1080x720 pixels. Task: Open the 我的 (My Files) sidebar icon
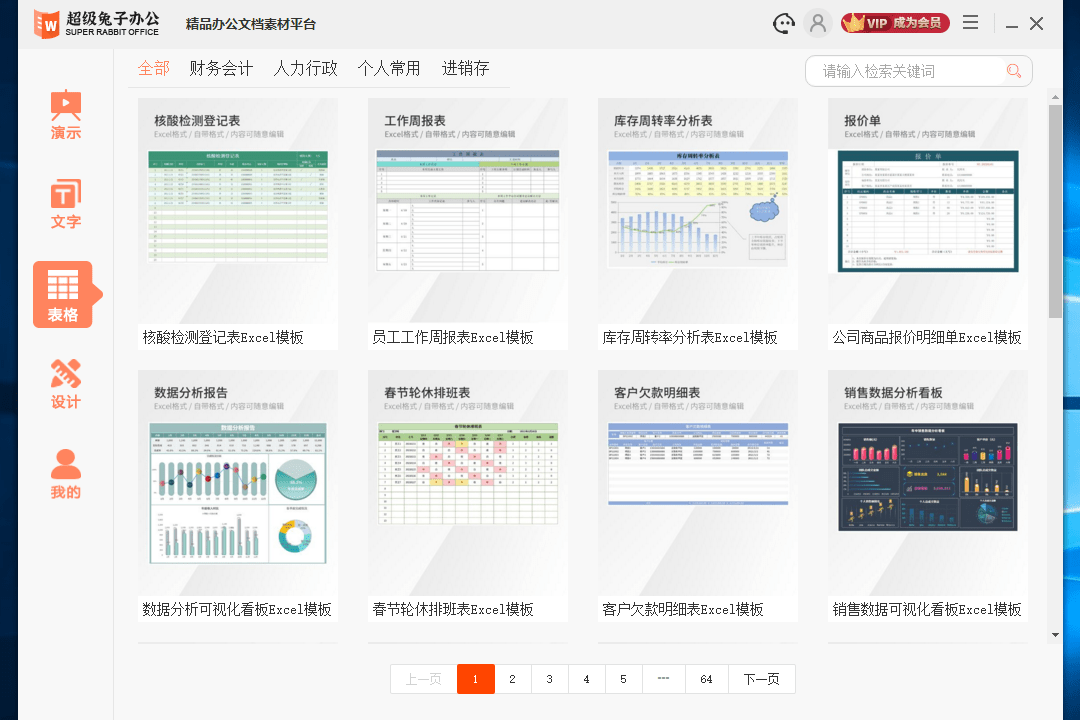[66, 473]
